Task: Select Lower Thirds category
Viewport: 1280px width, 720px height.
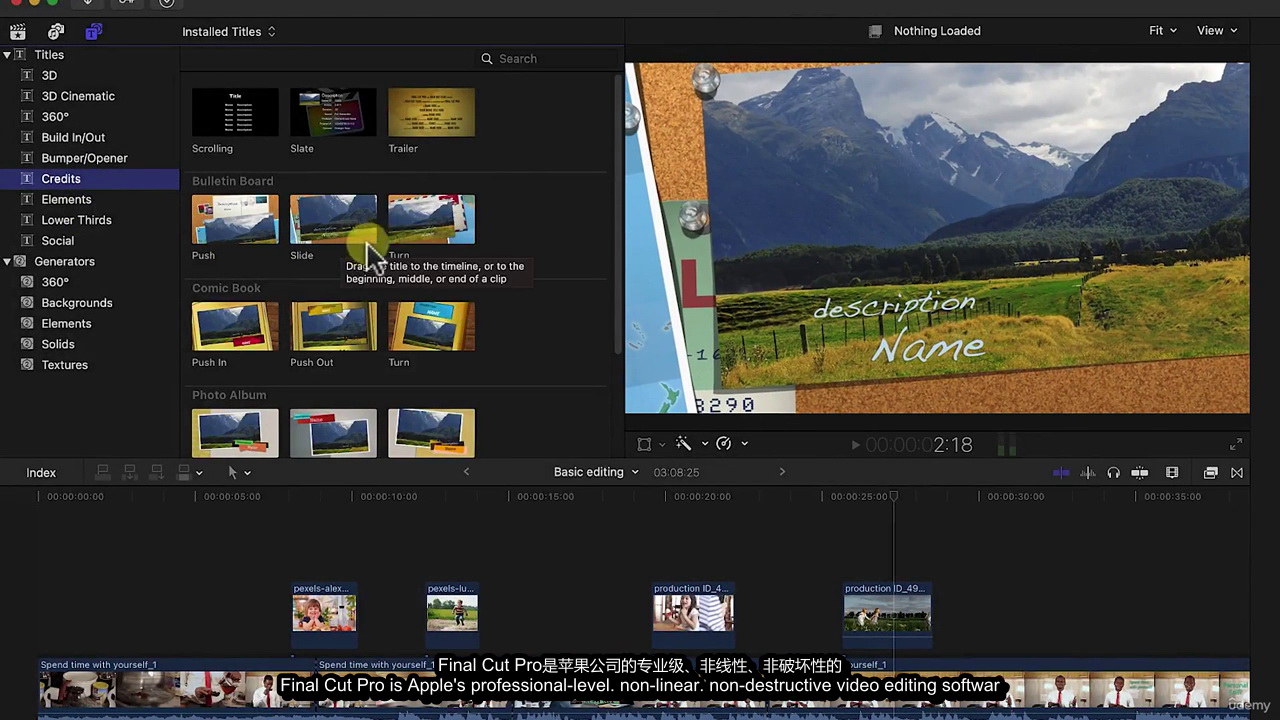Action: [76, 220]
